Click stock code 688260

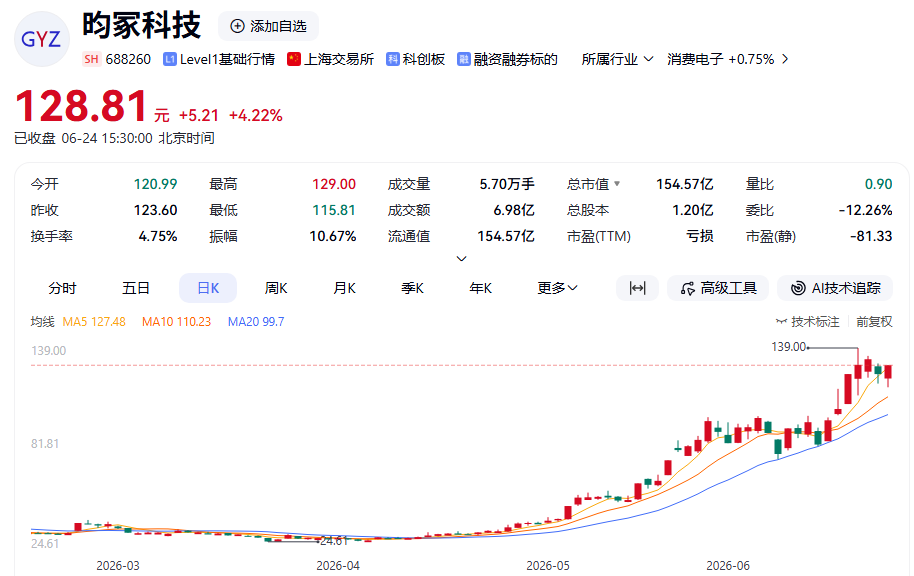point(128,59)
